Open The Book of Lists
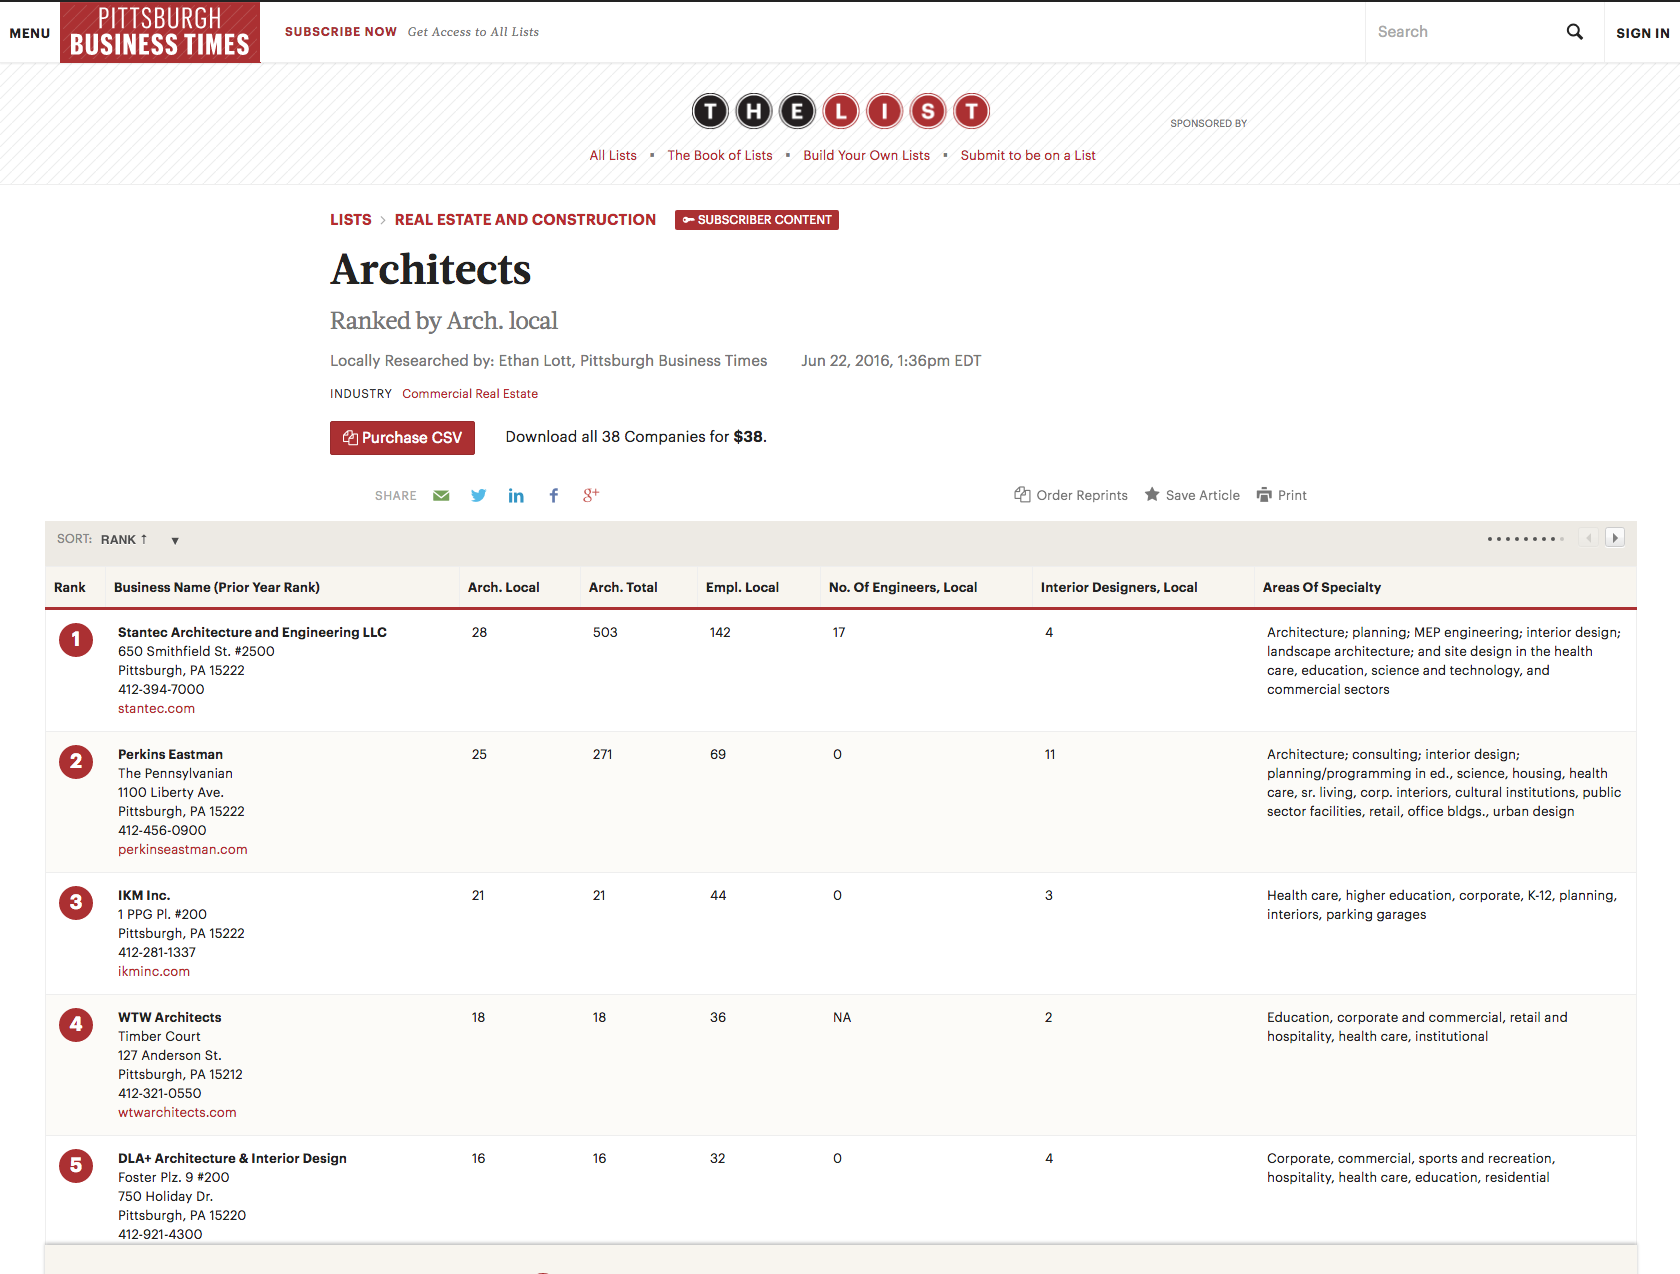Screen dimensions: 1680x1274 coord(720,155)
